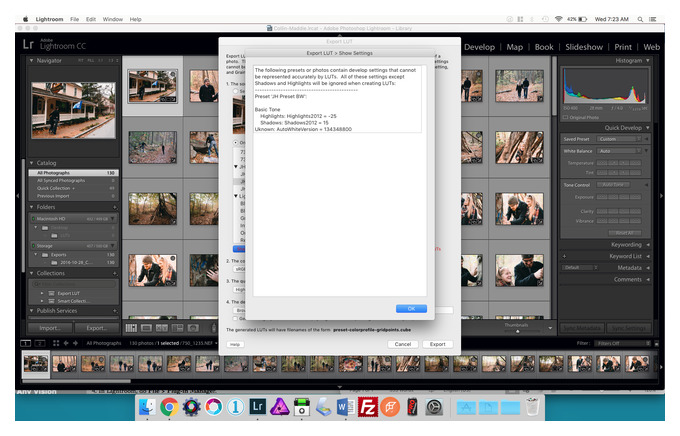Viewport: 680px width, 436px height.
Task: Switch to the Develop module
Action: pyautogui.click(x=479, y=47)
